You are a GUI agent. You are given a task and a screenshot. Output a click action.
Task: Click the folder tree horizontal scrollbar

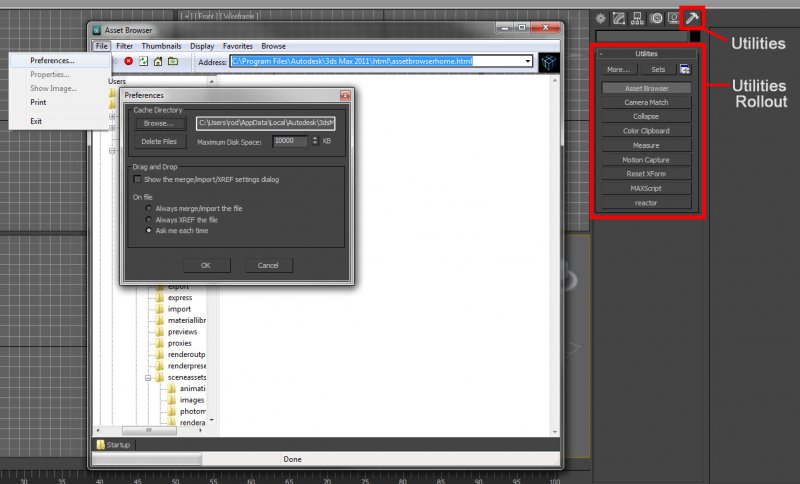(x=149, y=430)
